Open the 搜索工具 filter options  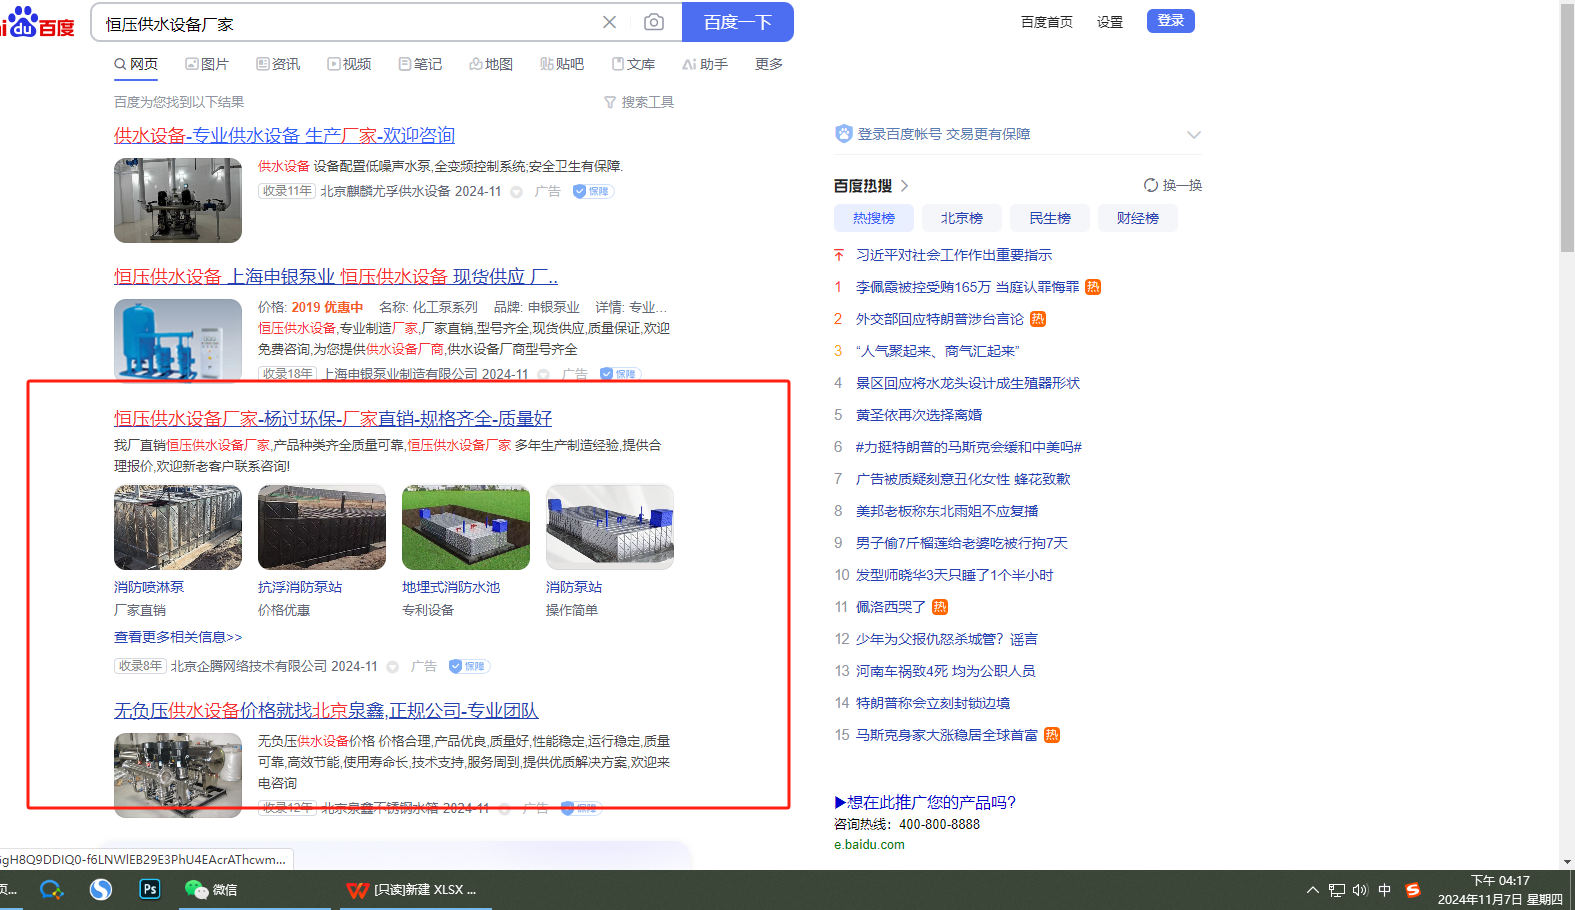point(639,102)
